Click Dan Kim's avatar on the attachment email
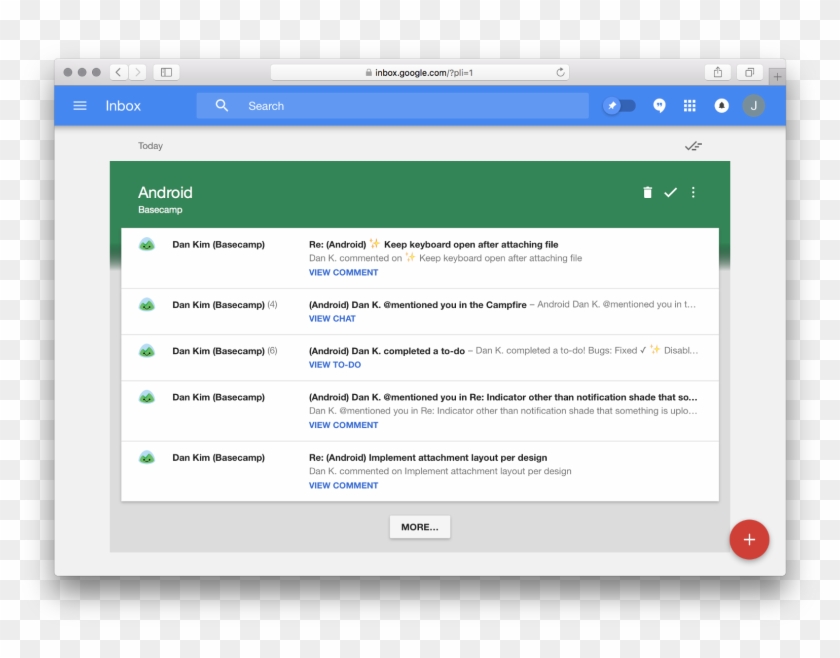 (x=147, y=458)
